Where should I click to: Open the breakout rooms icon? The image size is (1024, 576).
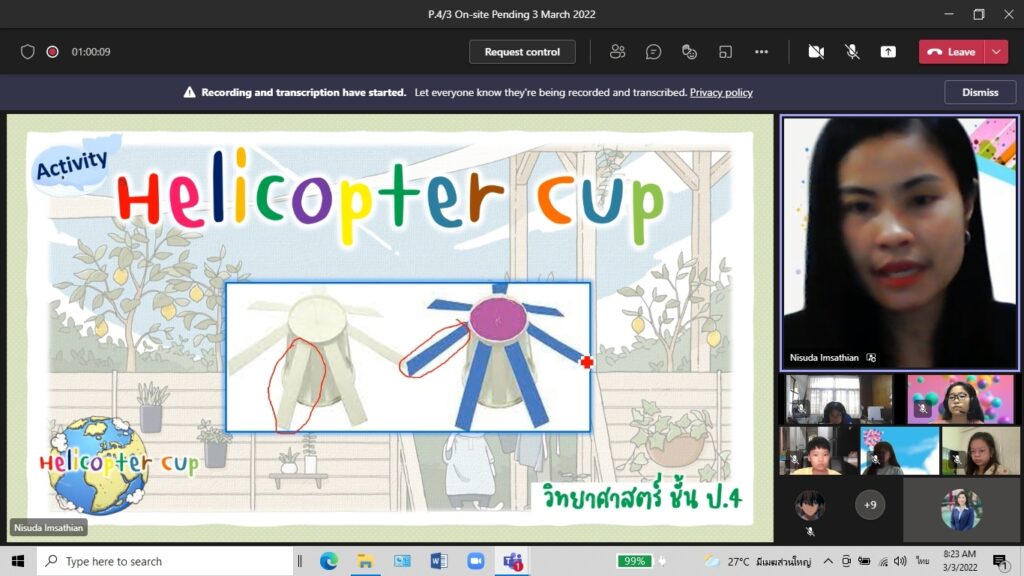click(725, 52)
